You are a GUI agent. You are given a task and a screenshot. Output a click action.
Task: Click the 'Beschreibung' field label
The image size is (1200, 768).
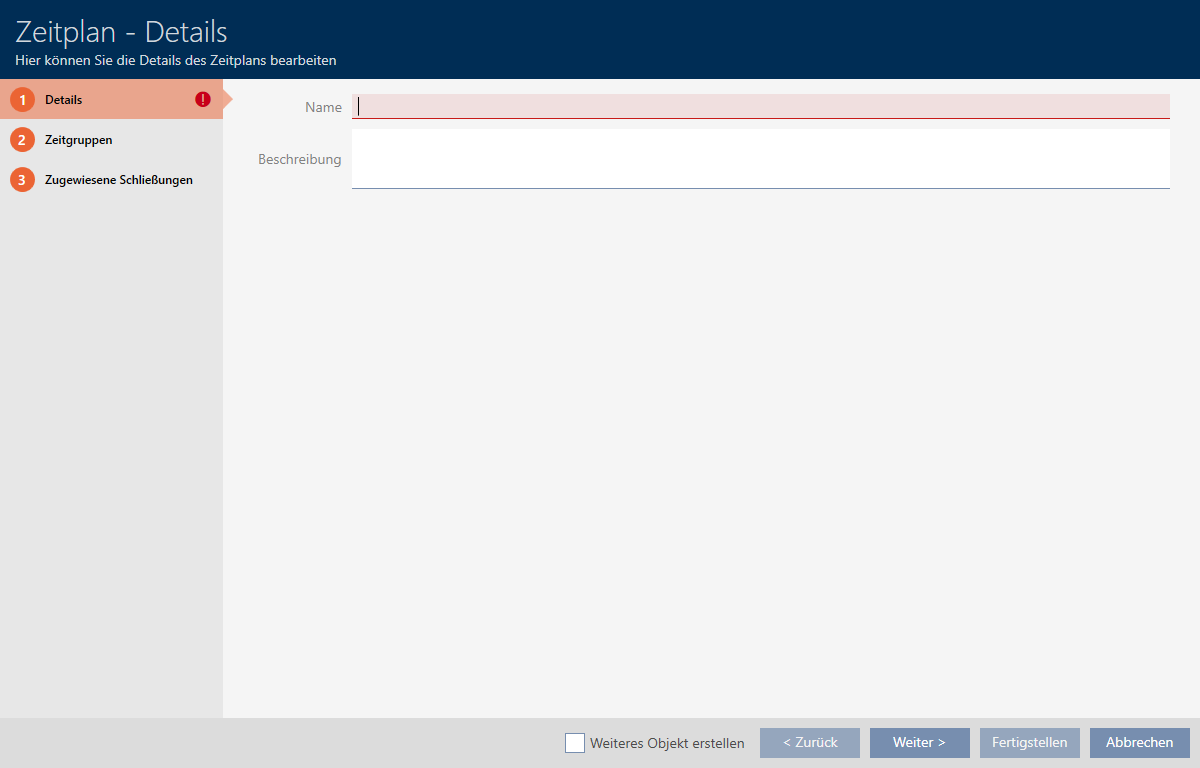[x=299, y=159]
